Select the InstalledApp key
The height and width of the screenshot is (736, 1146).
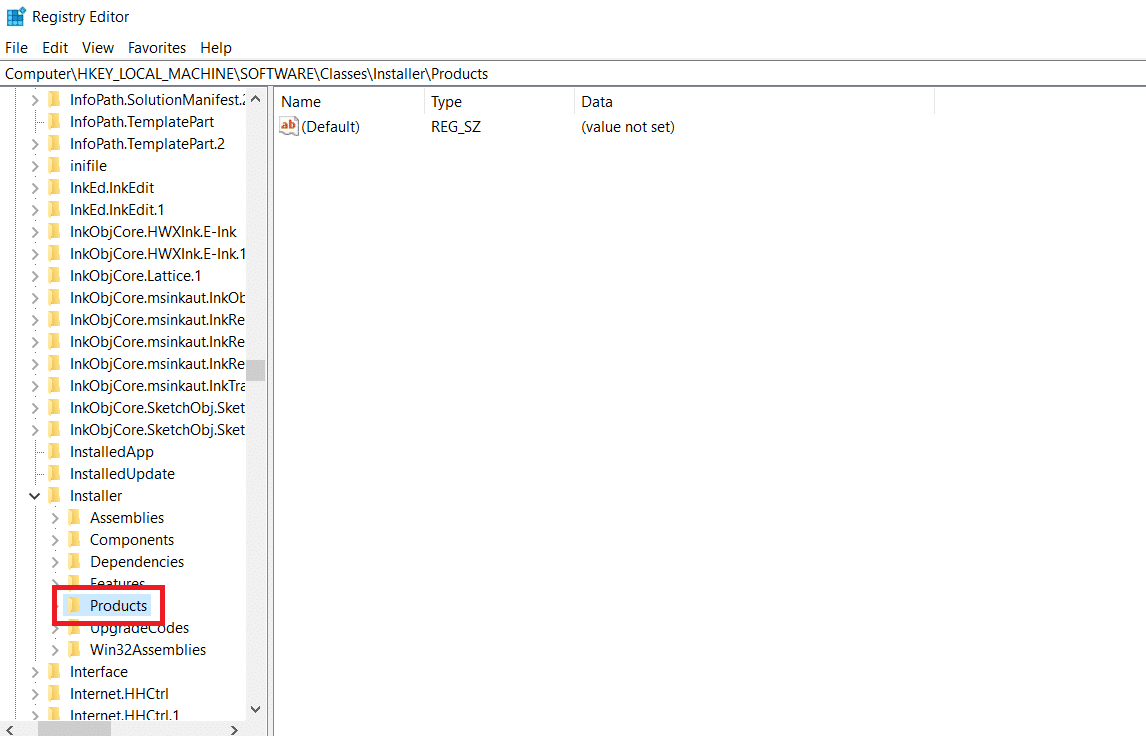coord(112,452)
